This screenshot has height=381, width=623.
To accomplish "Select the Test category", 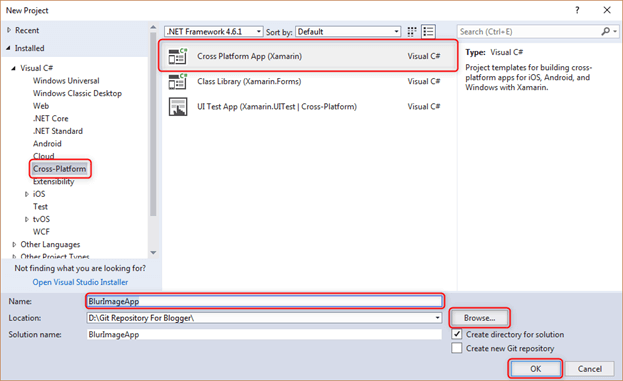I will point(40,207).
